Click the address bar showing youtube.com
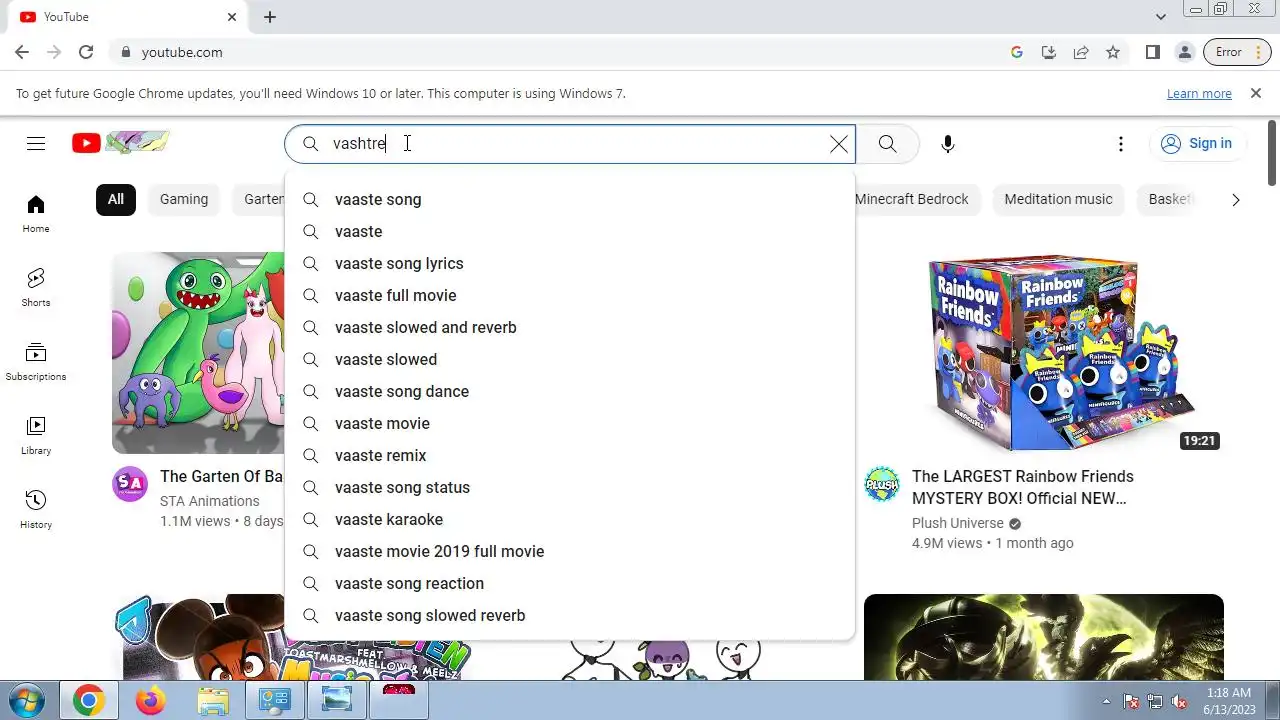The image size is (1280, 720). [x=560, y=52]
